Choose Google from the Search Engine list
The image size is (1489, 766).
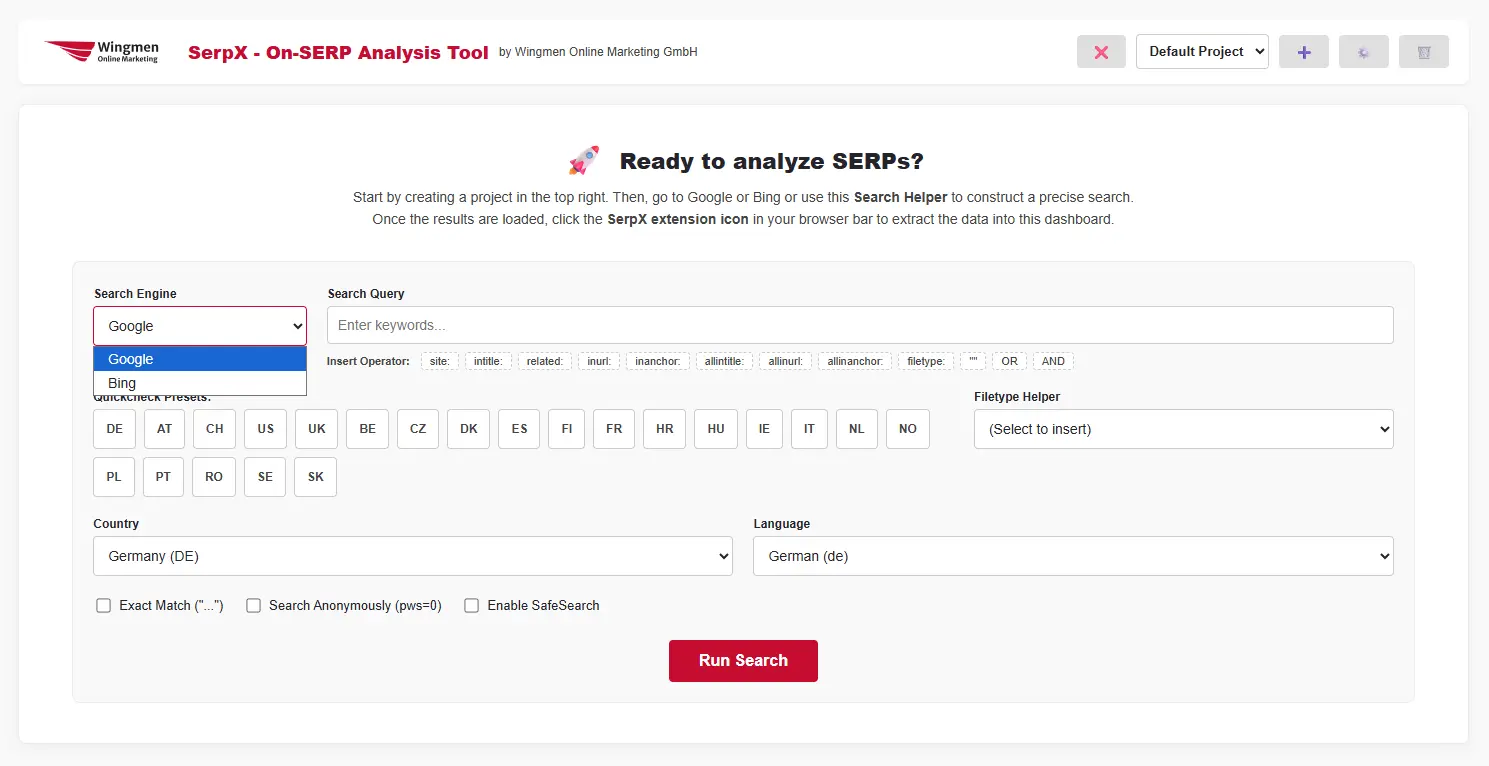[200, 359]
